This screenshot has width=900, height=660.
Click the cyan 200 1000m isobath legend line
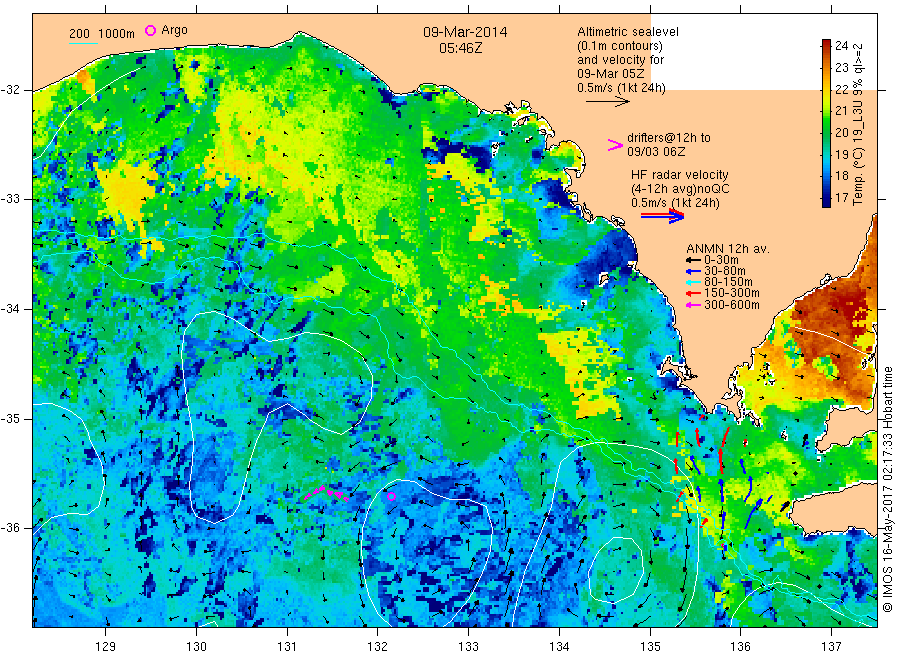click(83, 43)
